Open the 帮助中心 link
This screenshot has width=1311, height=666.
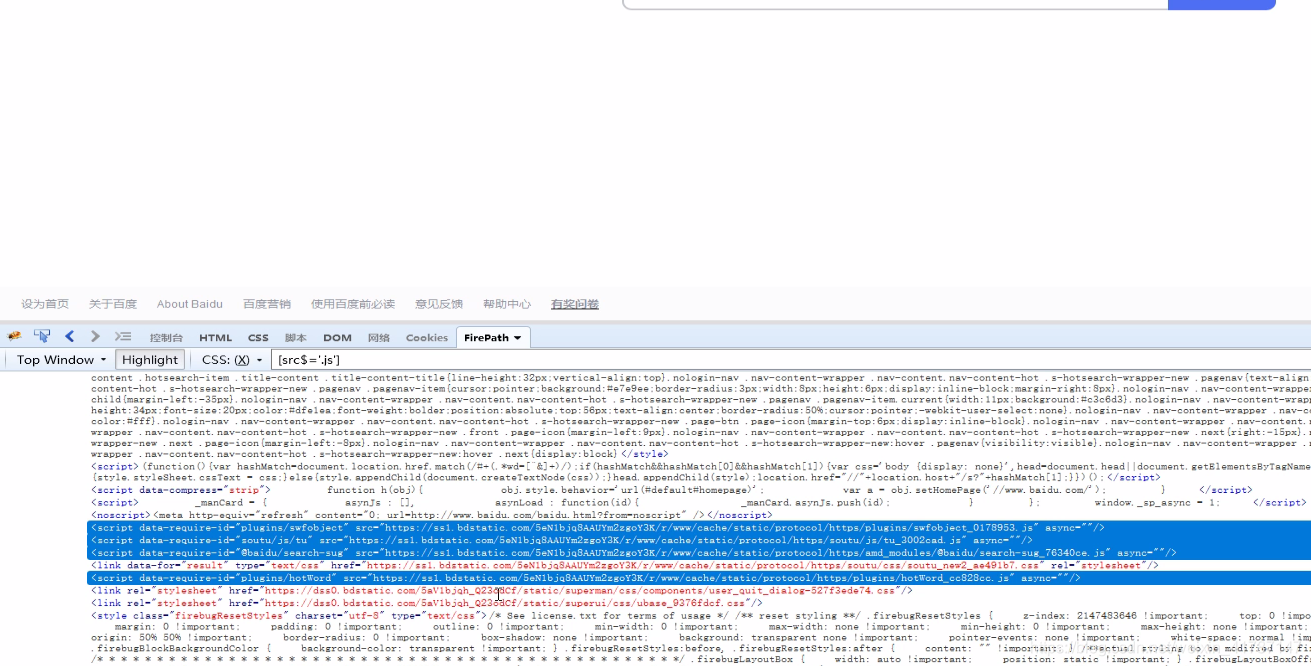(507, 304)
